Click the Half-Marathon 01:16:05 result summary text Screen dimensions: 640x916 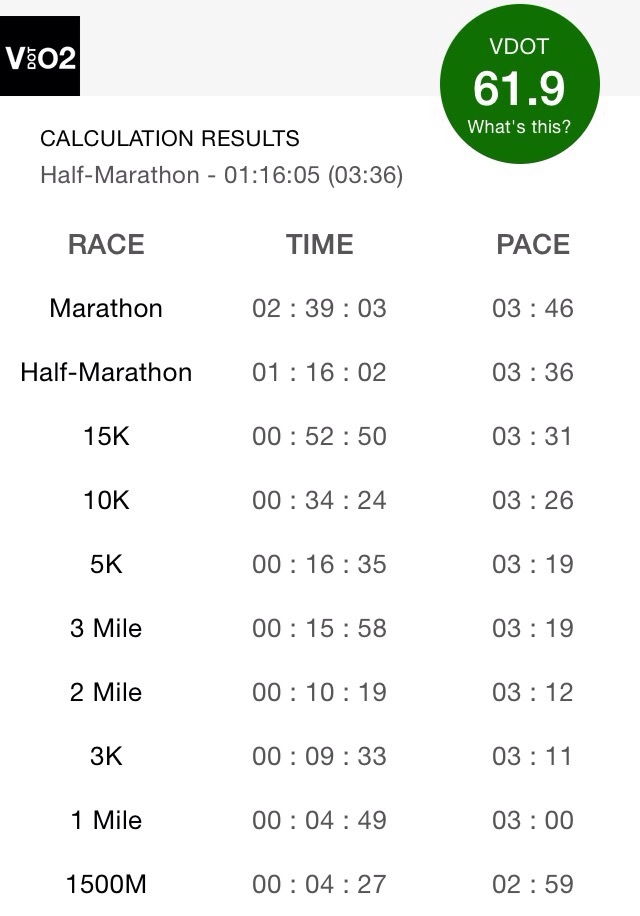pos(222,175)
